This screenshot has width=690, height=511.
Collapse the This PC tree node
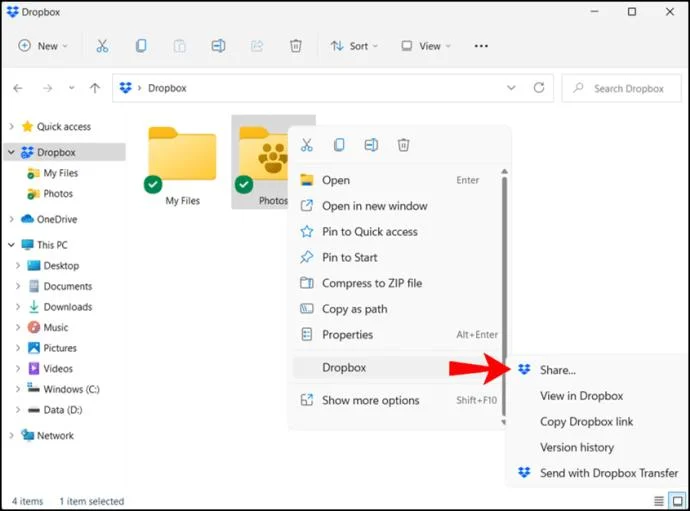point(12,245)
